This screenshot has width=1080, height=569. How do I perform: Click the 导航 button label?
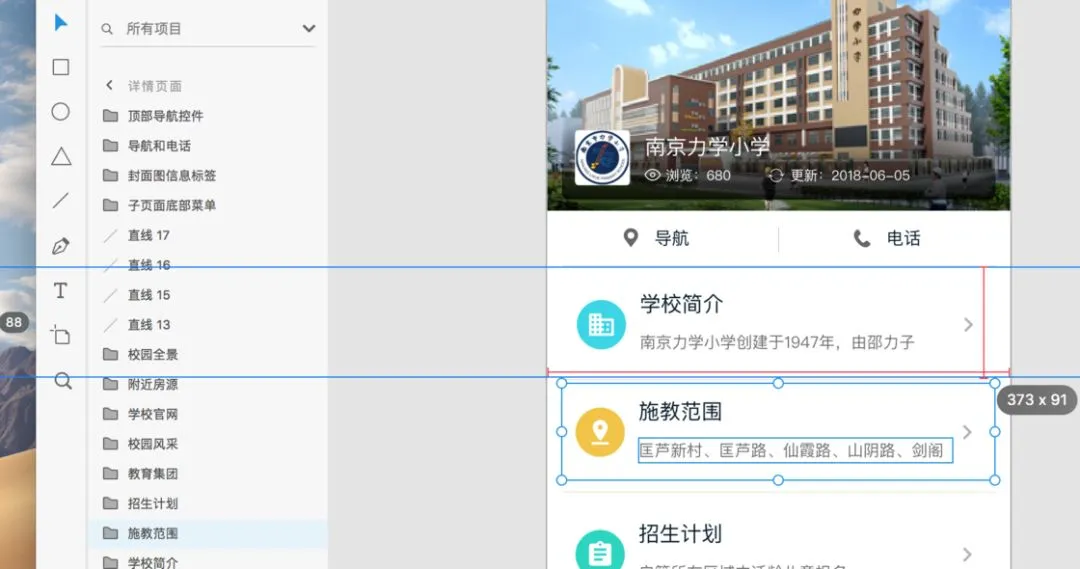click(x=672, y=238)
